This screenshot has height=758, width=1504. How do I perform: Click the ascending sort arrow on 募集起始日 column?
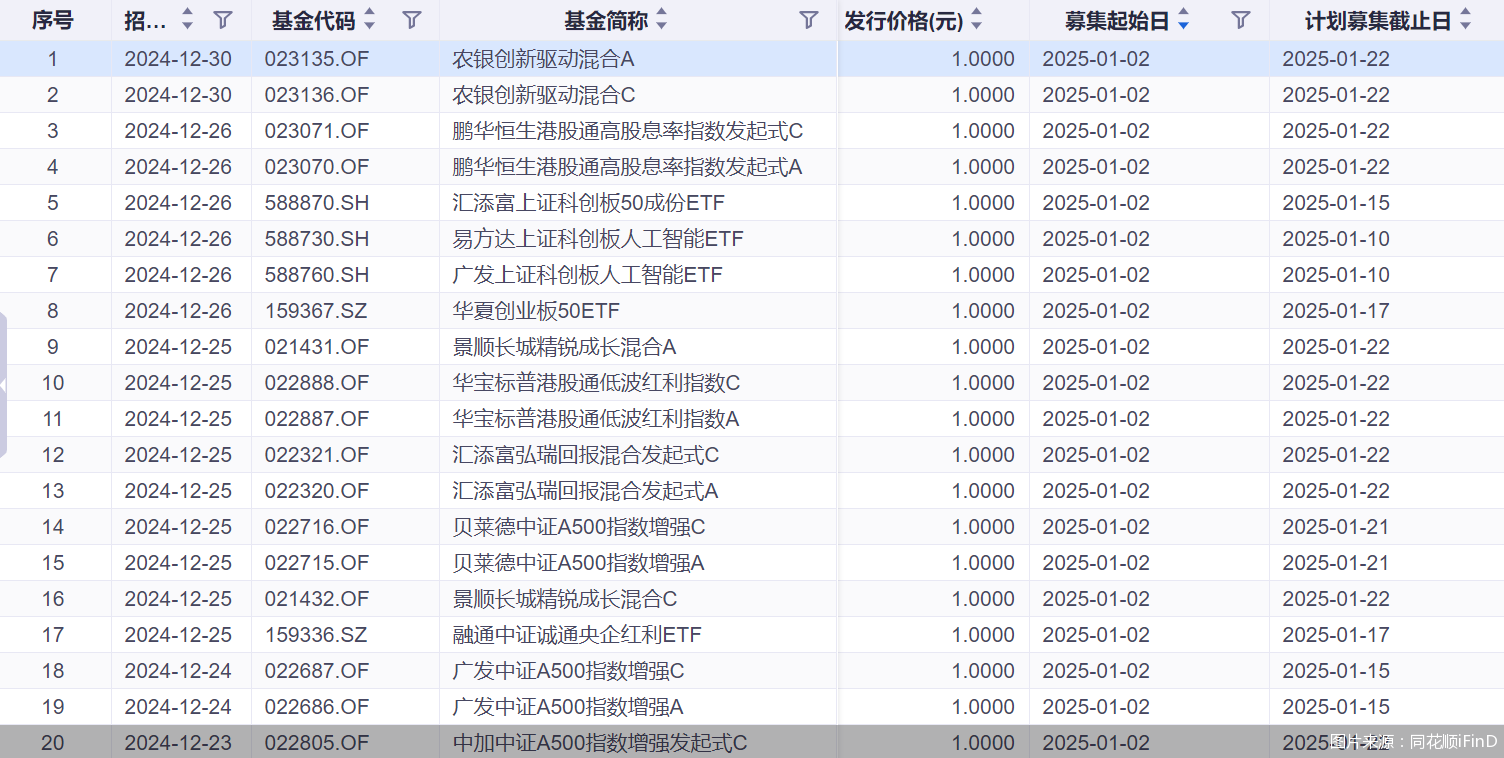coord(1183,13)
